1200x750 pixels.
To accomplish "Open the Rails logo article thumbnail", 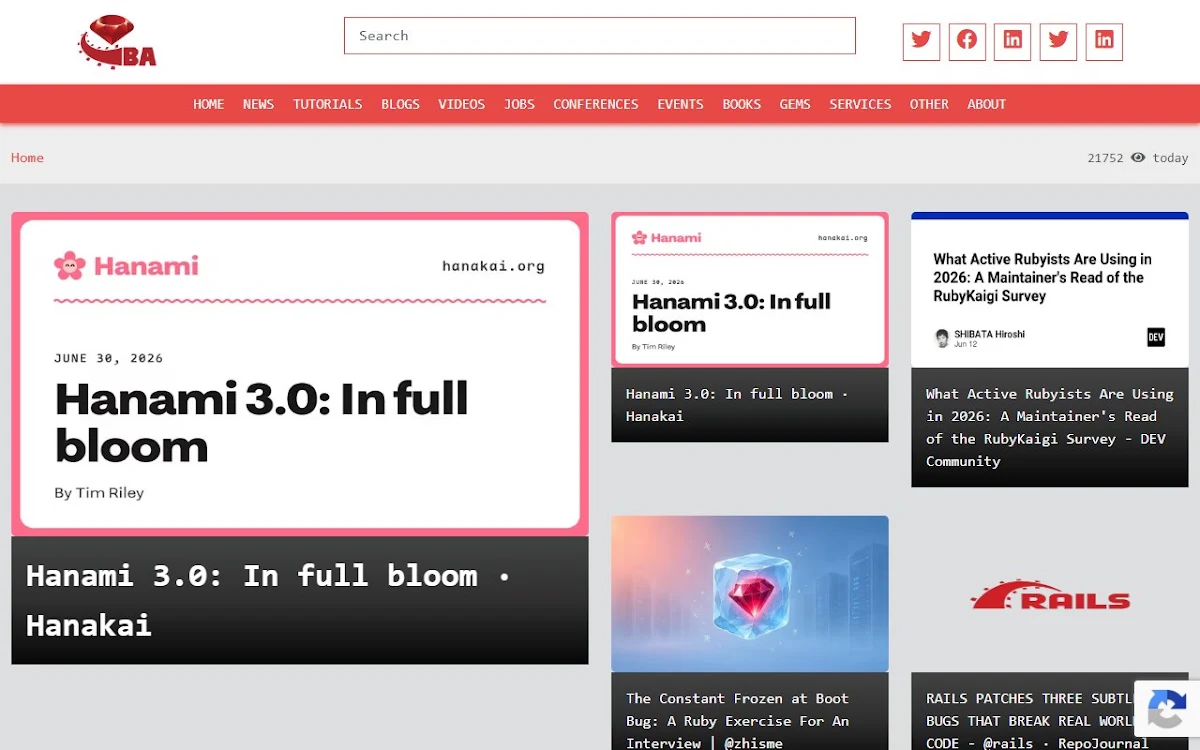I will (1050, 594).
